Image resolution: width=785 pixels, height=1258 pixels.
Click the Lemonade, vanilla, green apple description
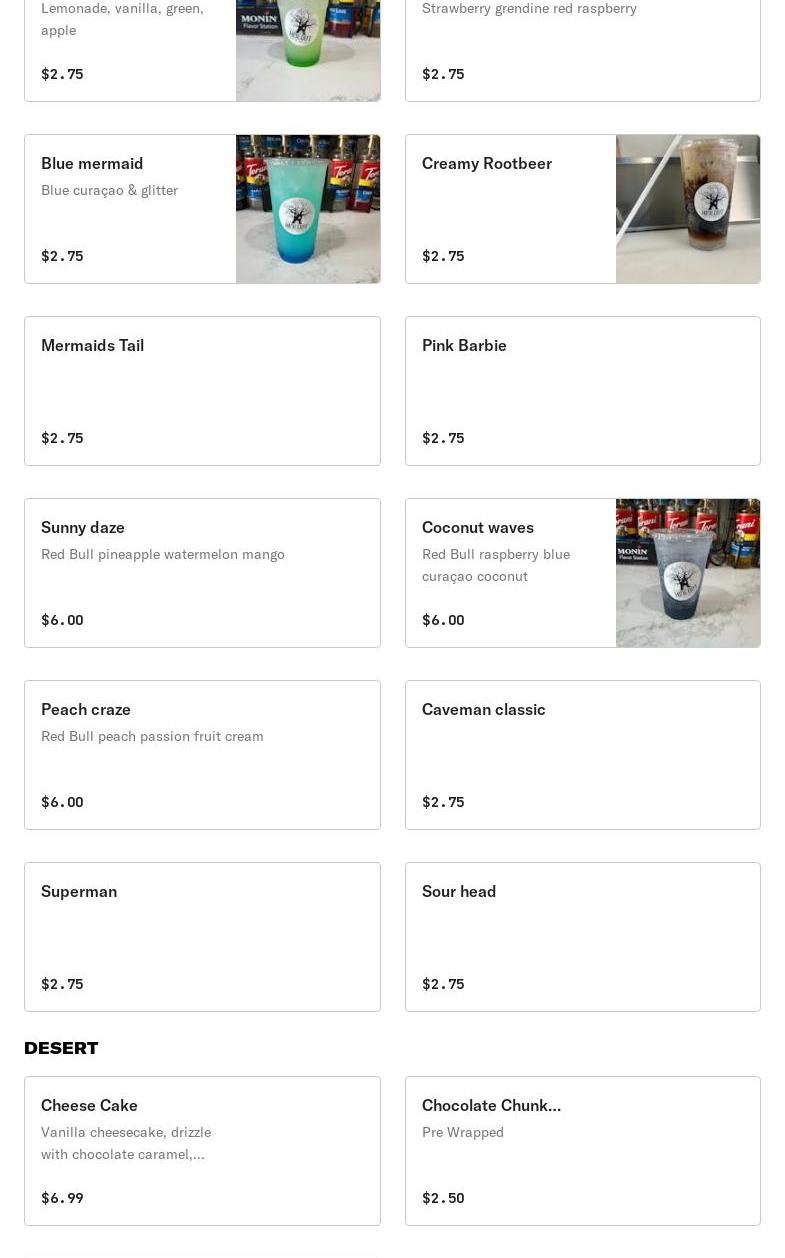point(122,19)
